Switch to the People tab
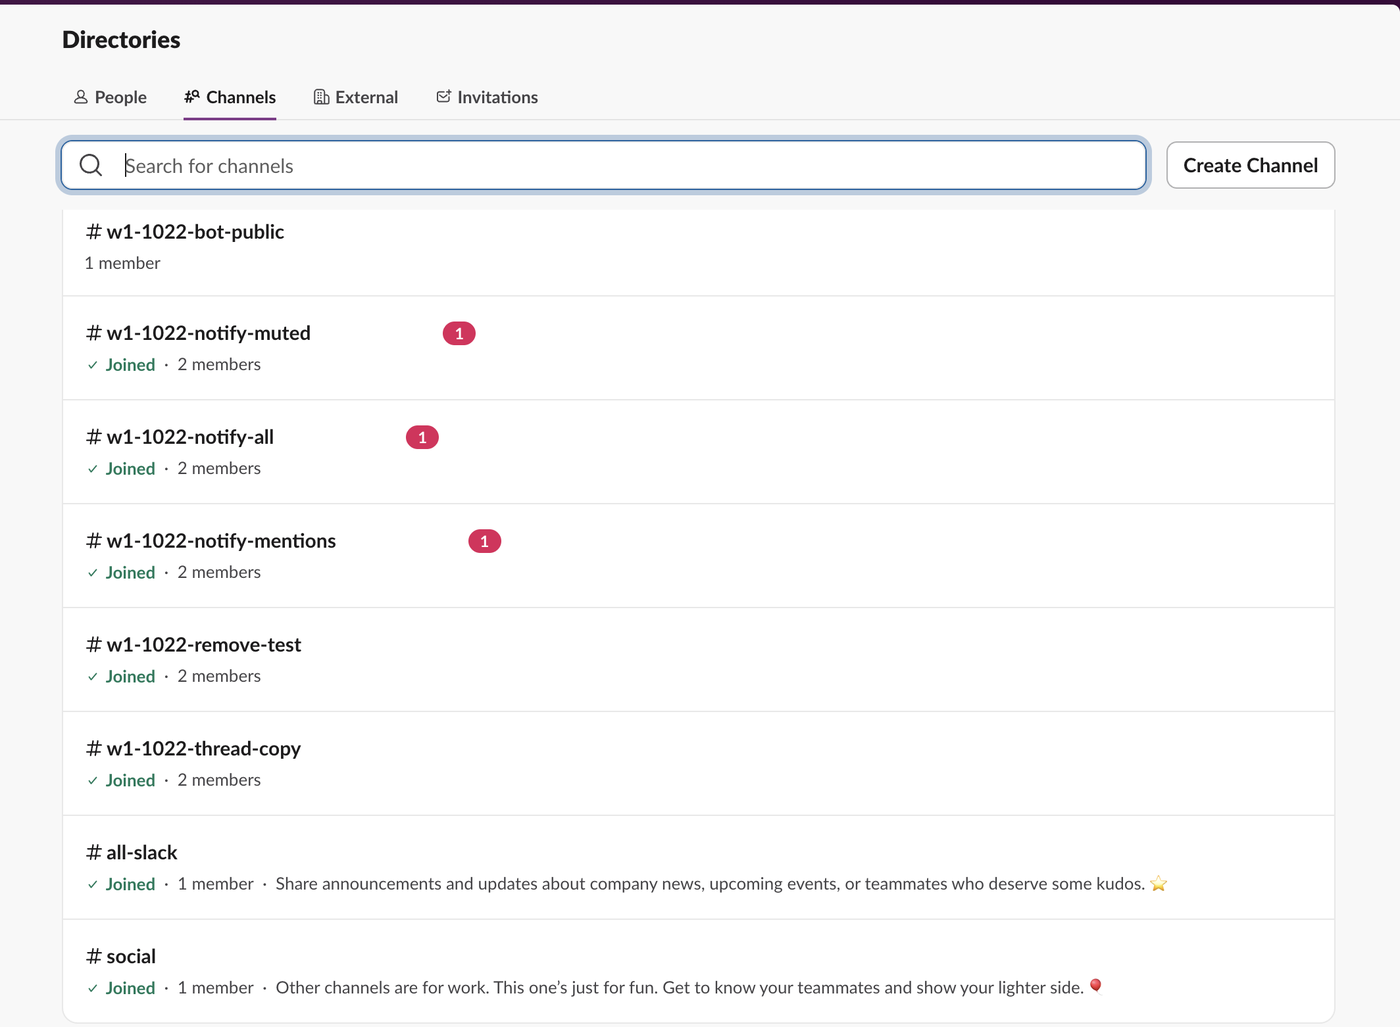 (x=110, y=97)
